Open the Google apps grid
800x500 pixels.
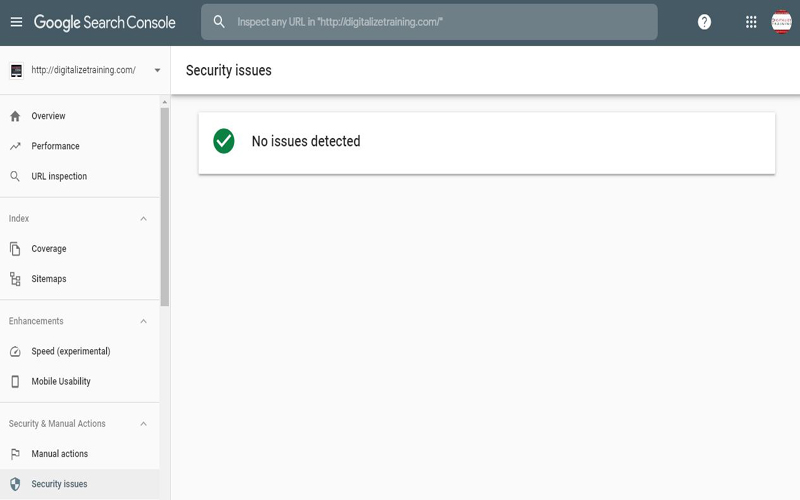click(751, 22)
